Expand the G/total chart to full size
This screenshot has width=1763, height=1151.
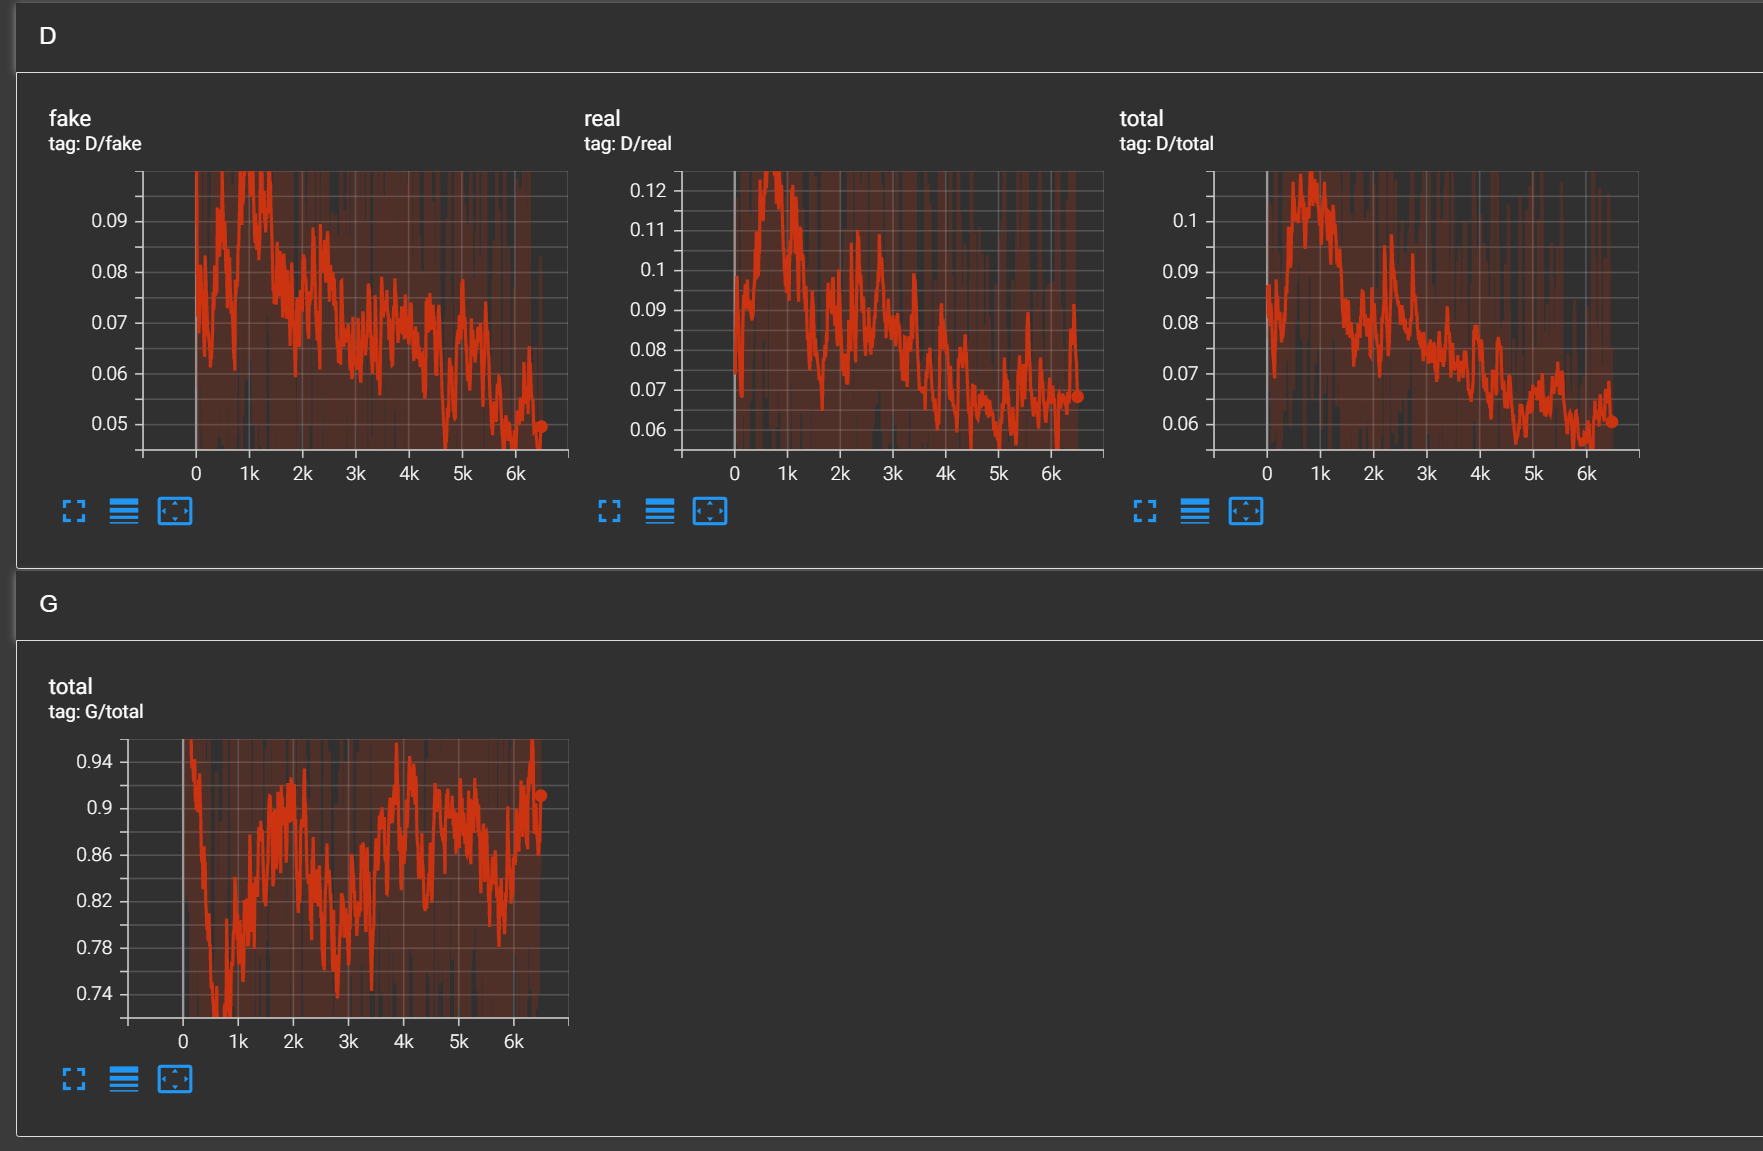(74, 1079)
